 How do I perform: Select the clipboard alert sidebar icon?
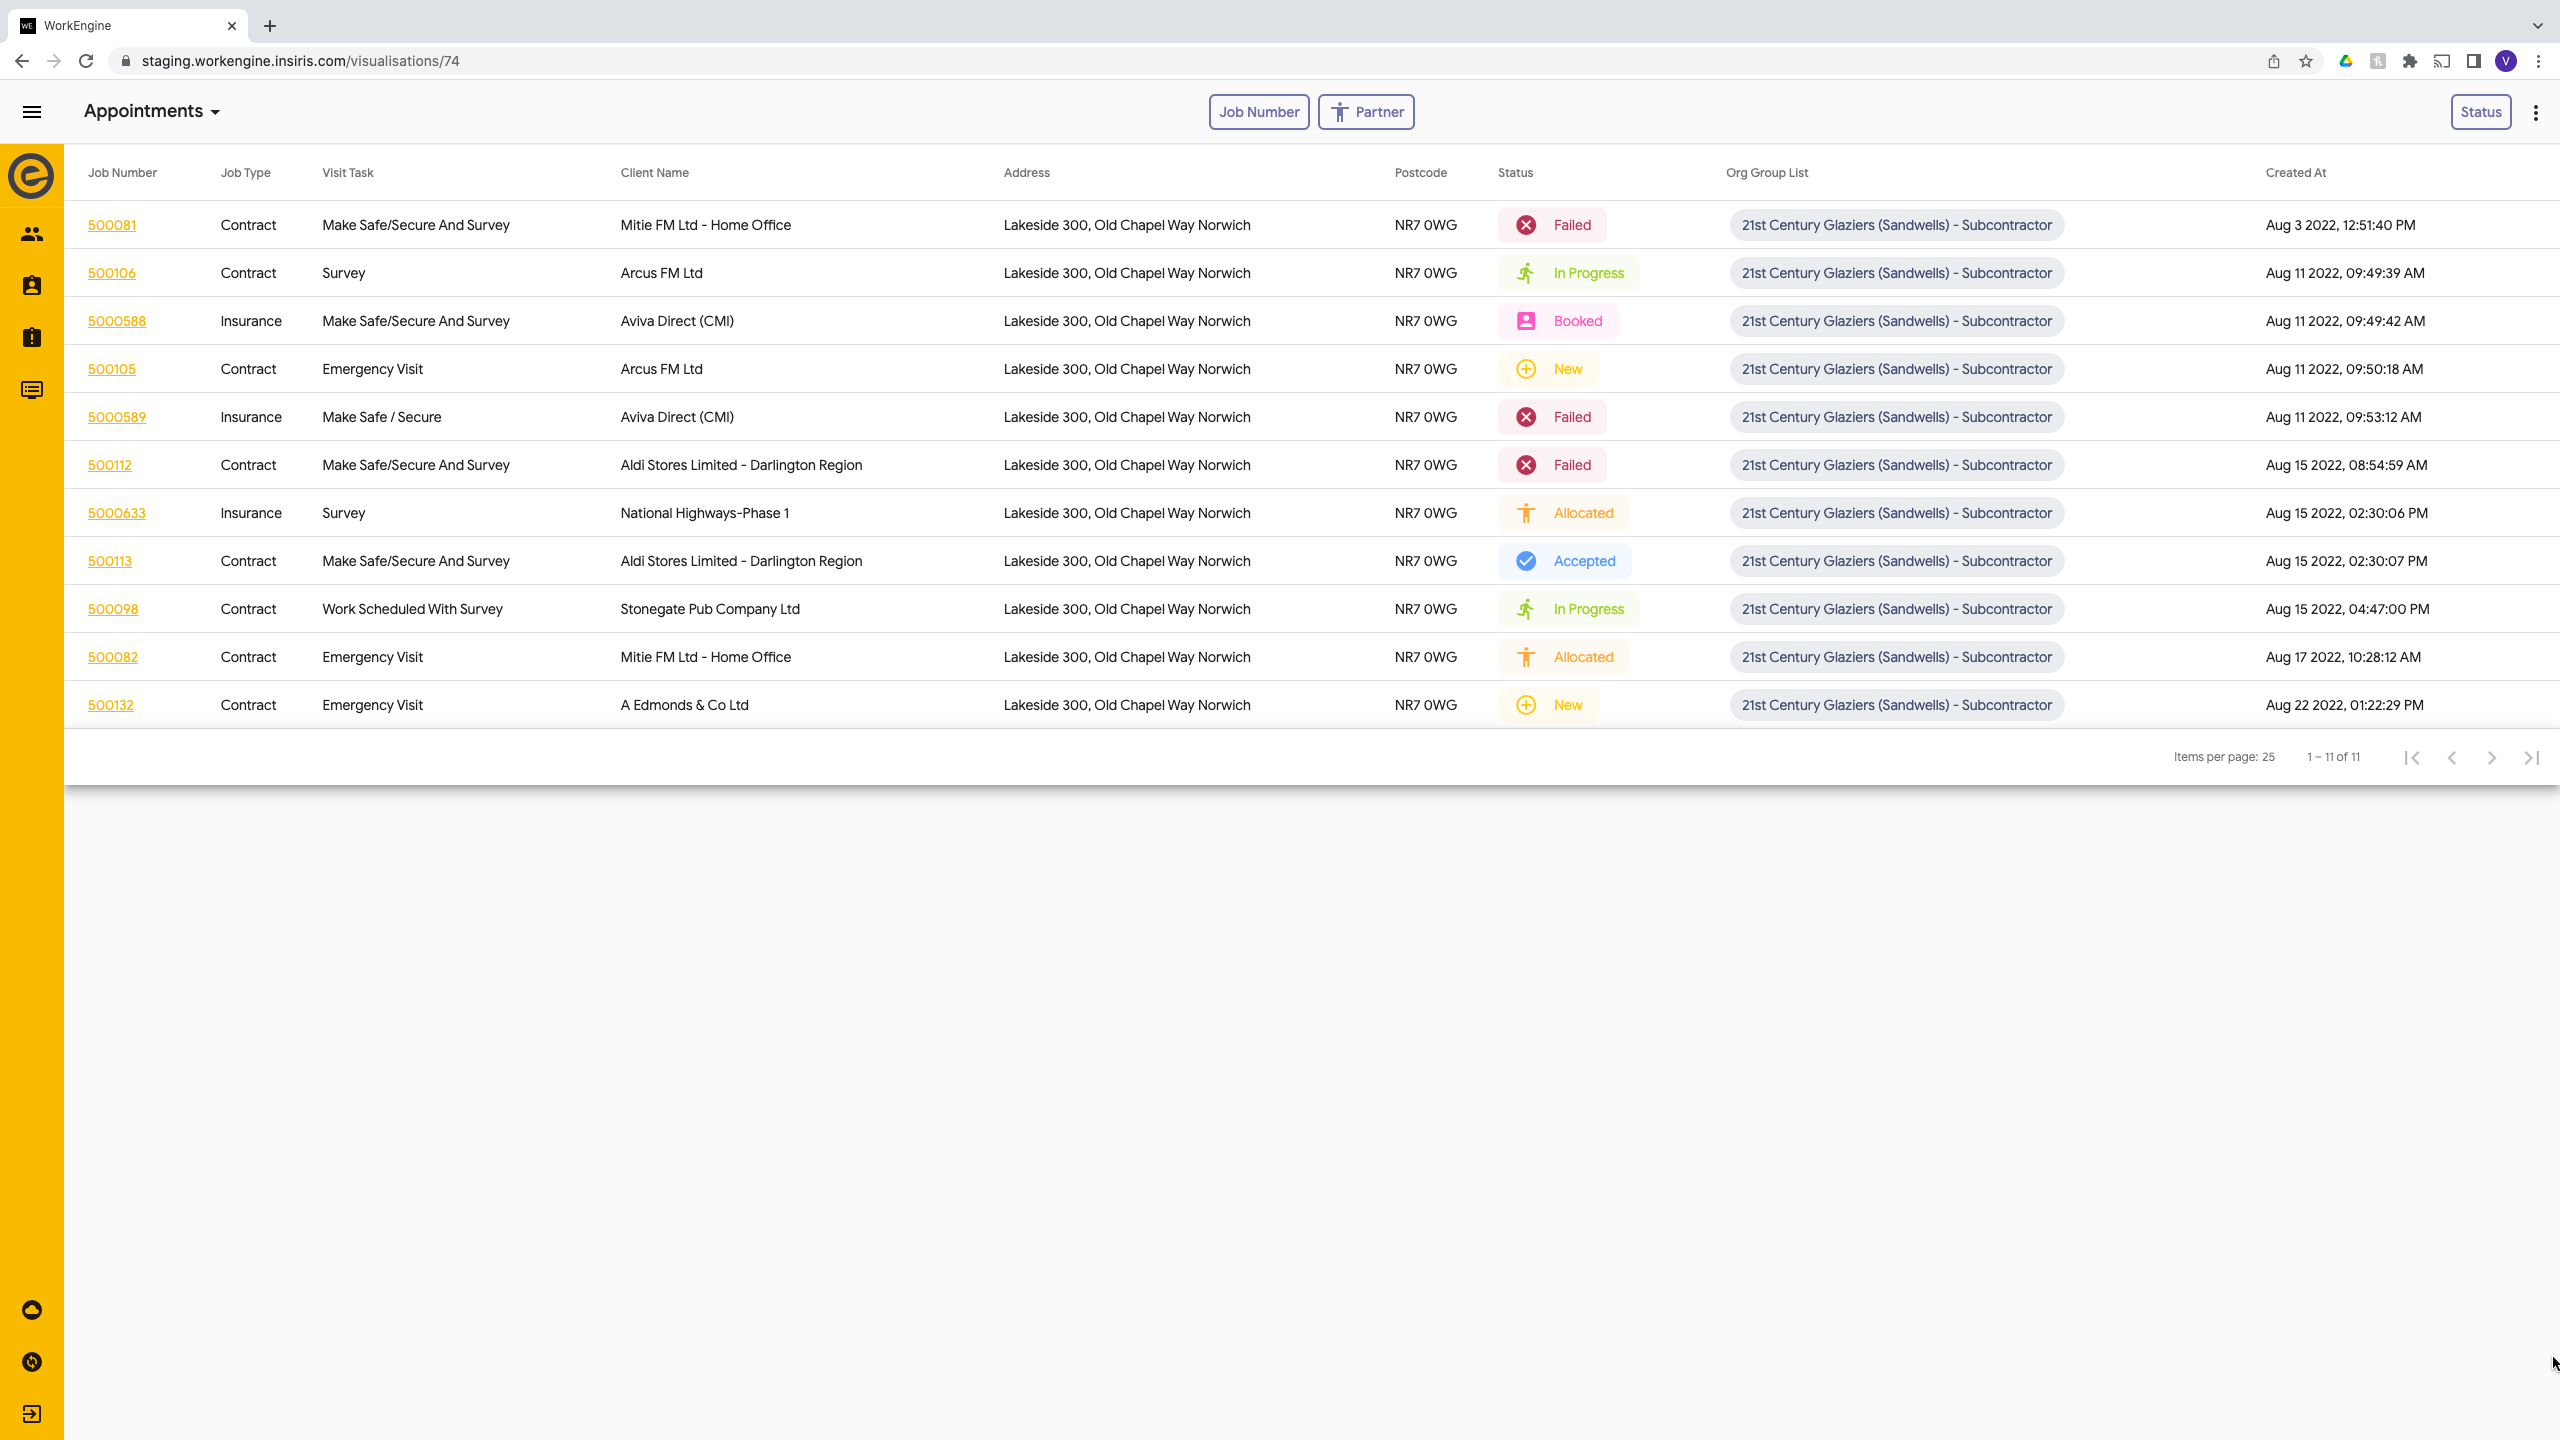tap(32, 338)
